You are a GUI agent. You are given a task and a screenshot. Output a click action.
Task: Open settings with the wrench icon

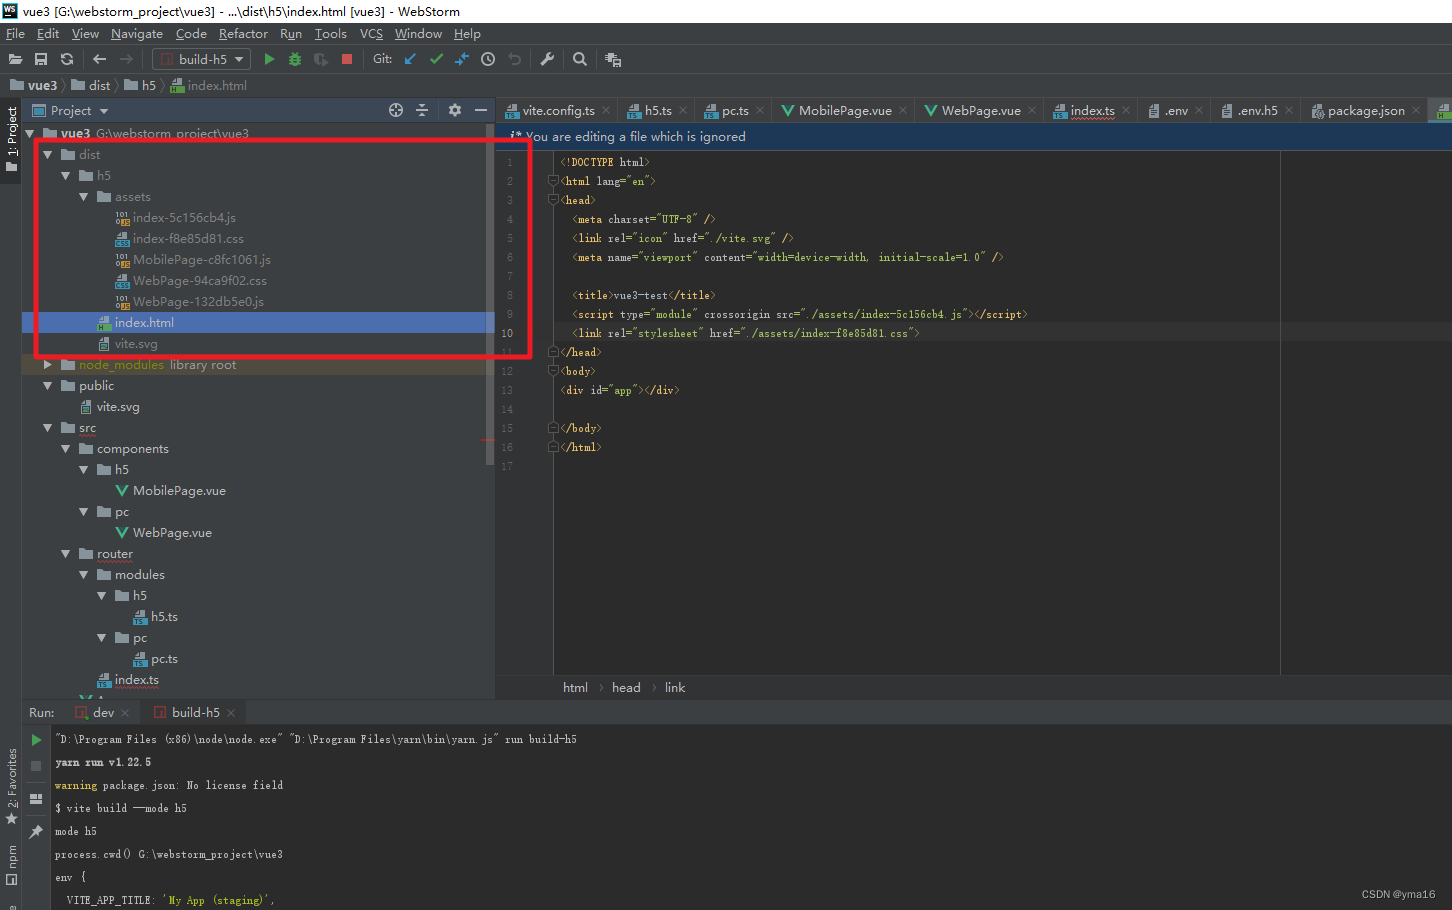click(x=547, y=59)
